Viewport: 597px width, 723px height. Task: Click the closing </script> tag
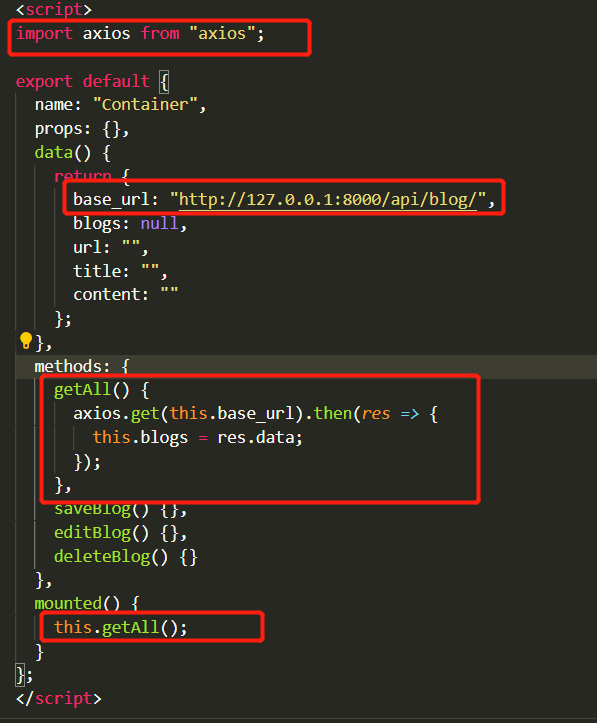59,699
